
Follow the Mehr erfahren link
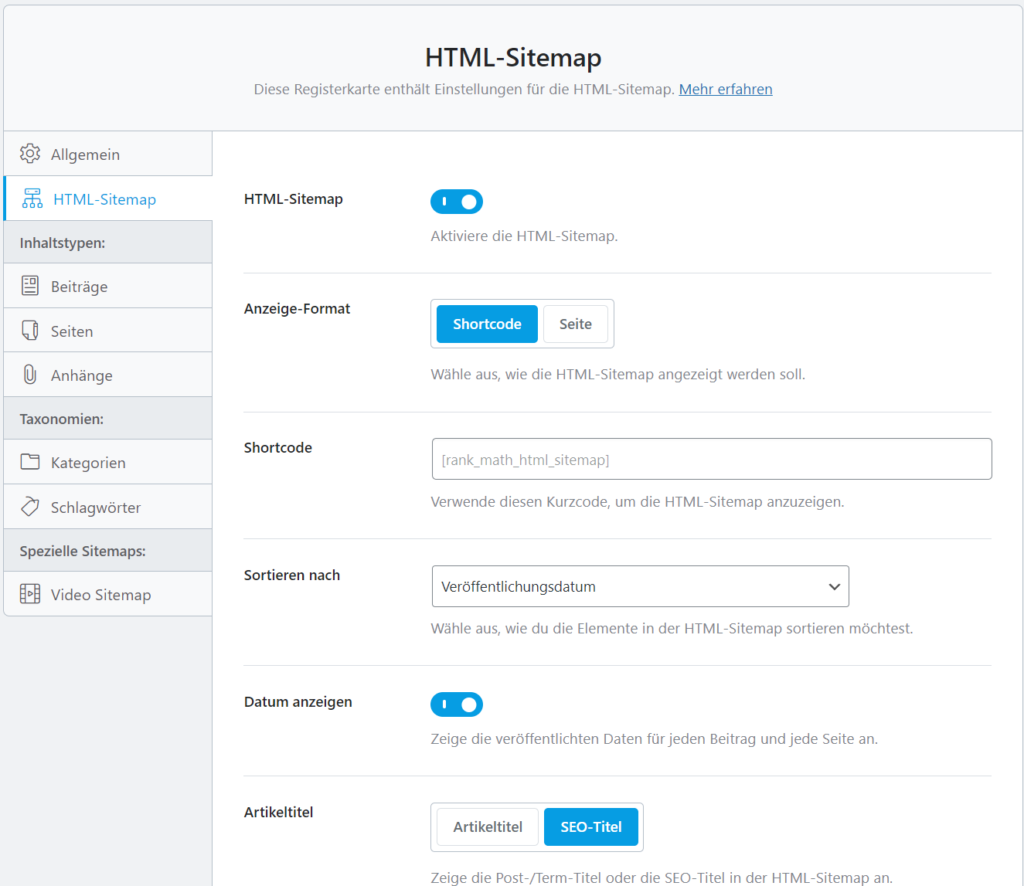725,89
